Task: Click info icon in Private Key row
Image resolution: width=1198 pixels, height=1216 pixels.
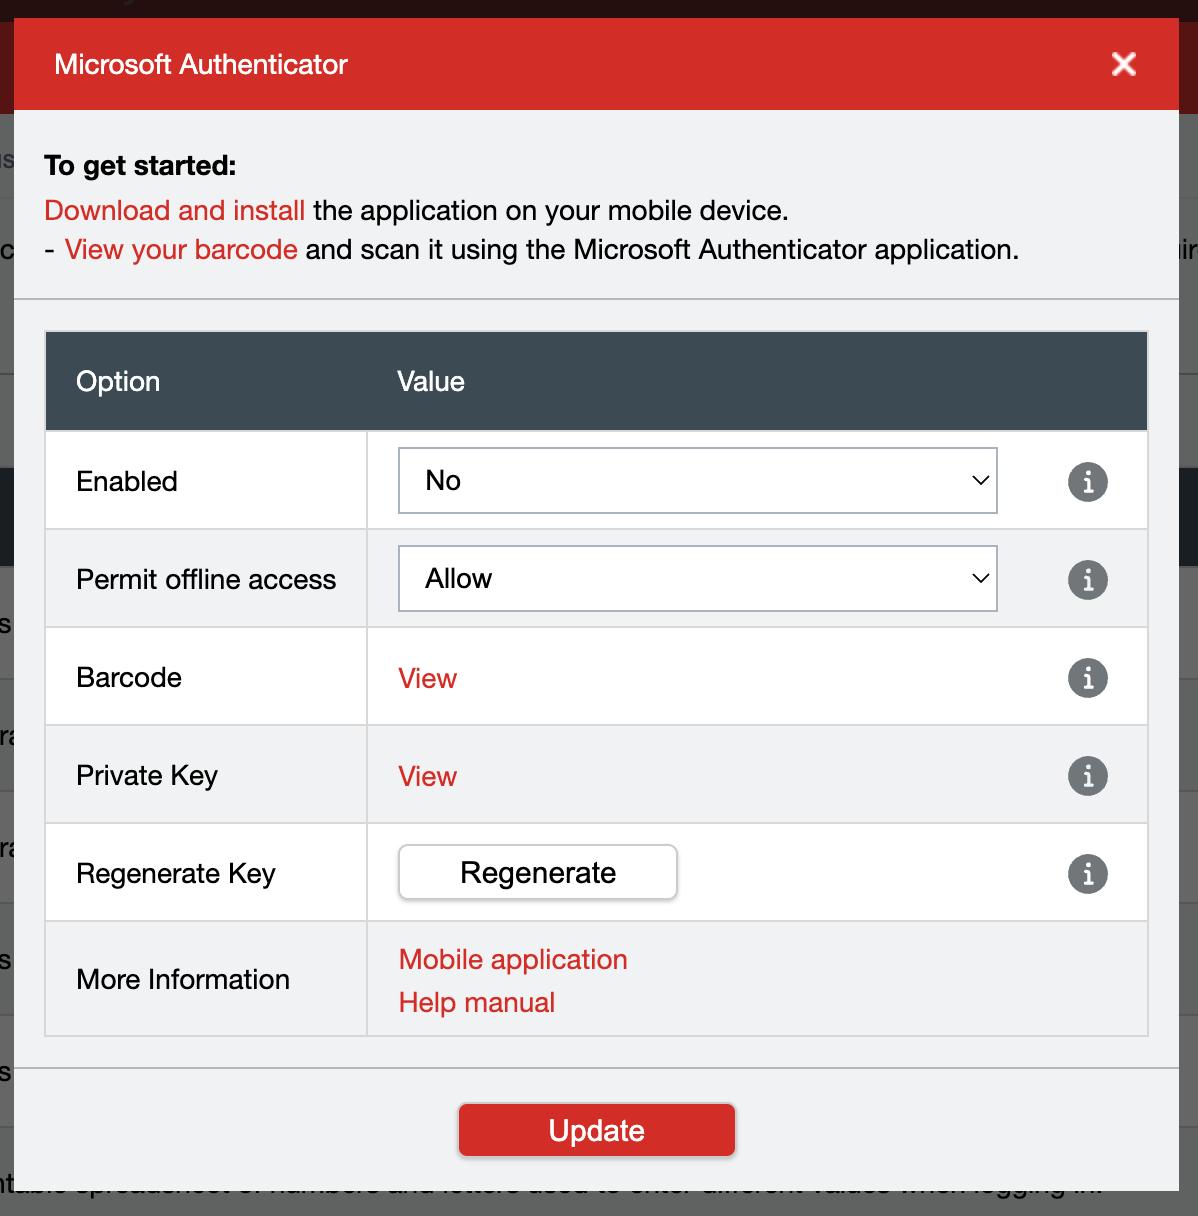Action: coord(1087,775)
